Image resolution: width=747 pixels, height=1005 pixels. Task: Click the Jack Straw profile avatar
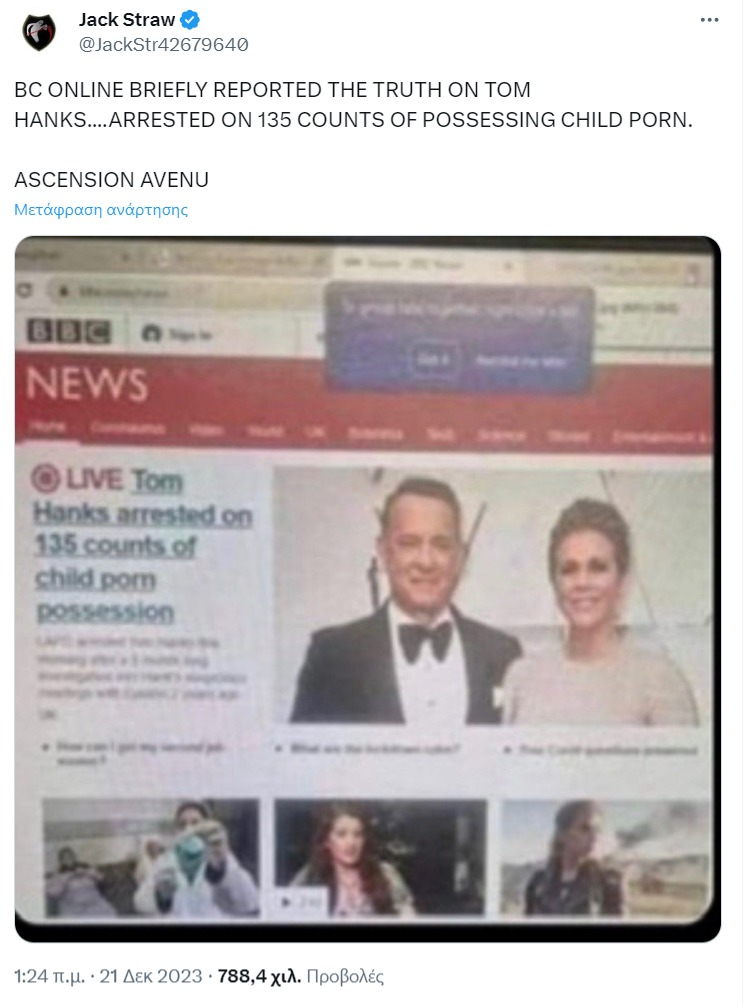point(39,32)
